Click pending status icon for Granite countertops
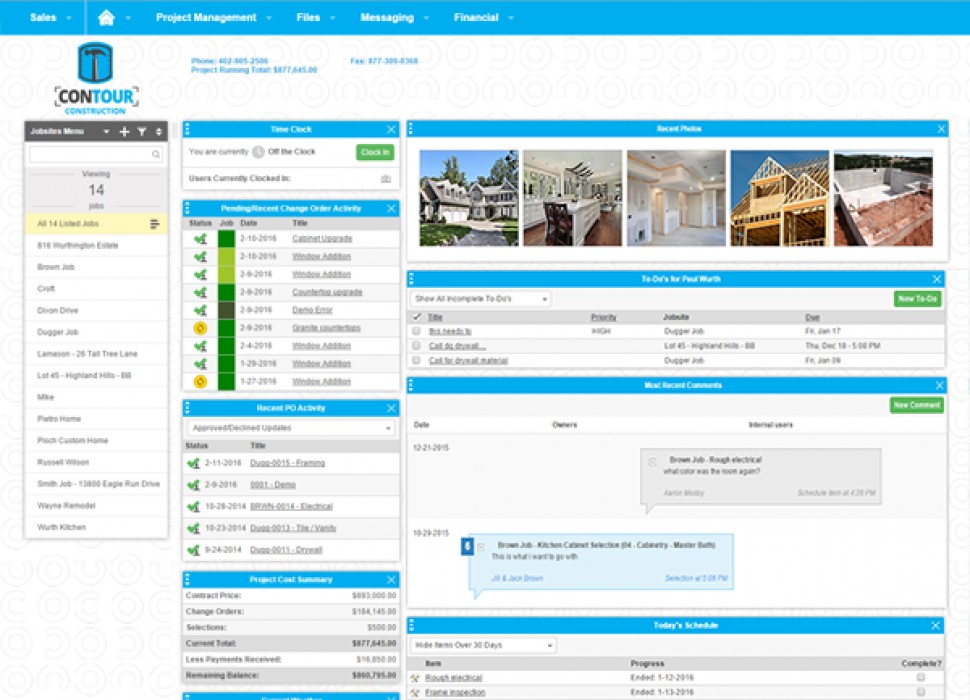This screenshot has height=700, width=970. pyautogui.click(x=199, y=328)
